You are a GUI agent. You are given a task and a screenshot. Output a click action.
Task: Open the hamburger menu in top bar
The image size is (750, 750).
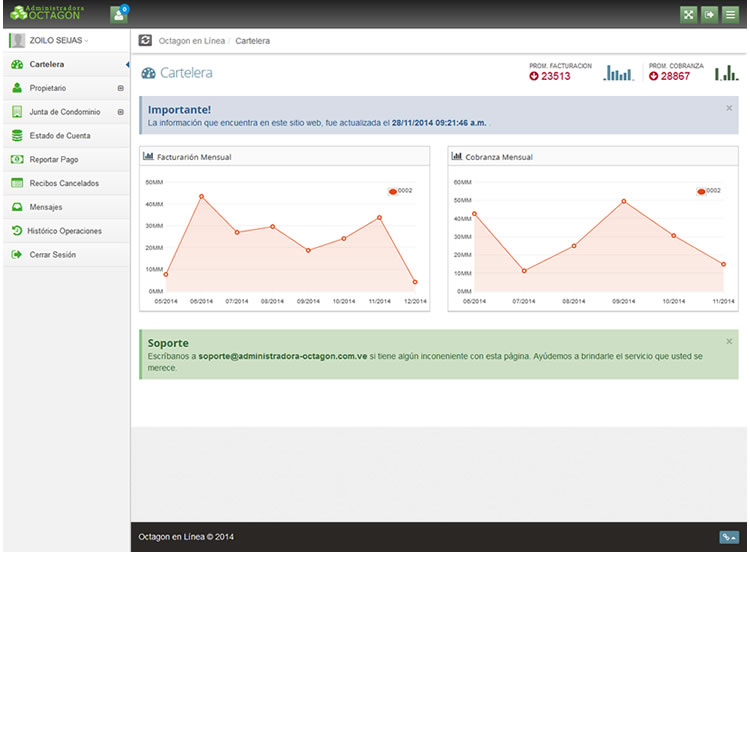click(x=730, y=14)
